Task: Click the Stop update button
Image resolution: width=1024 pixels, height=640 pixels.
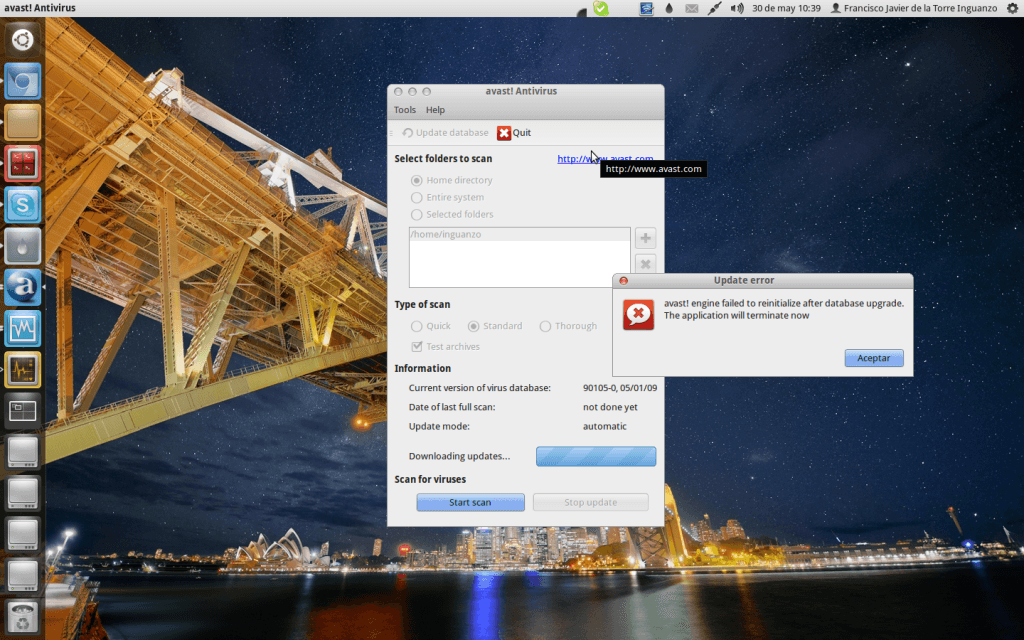Action: pyautogui.click(x=590, y=502)
